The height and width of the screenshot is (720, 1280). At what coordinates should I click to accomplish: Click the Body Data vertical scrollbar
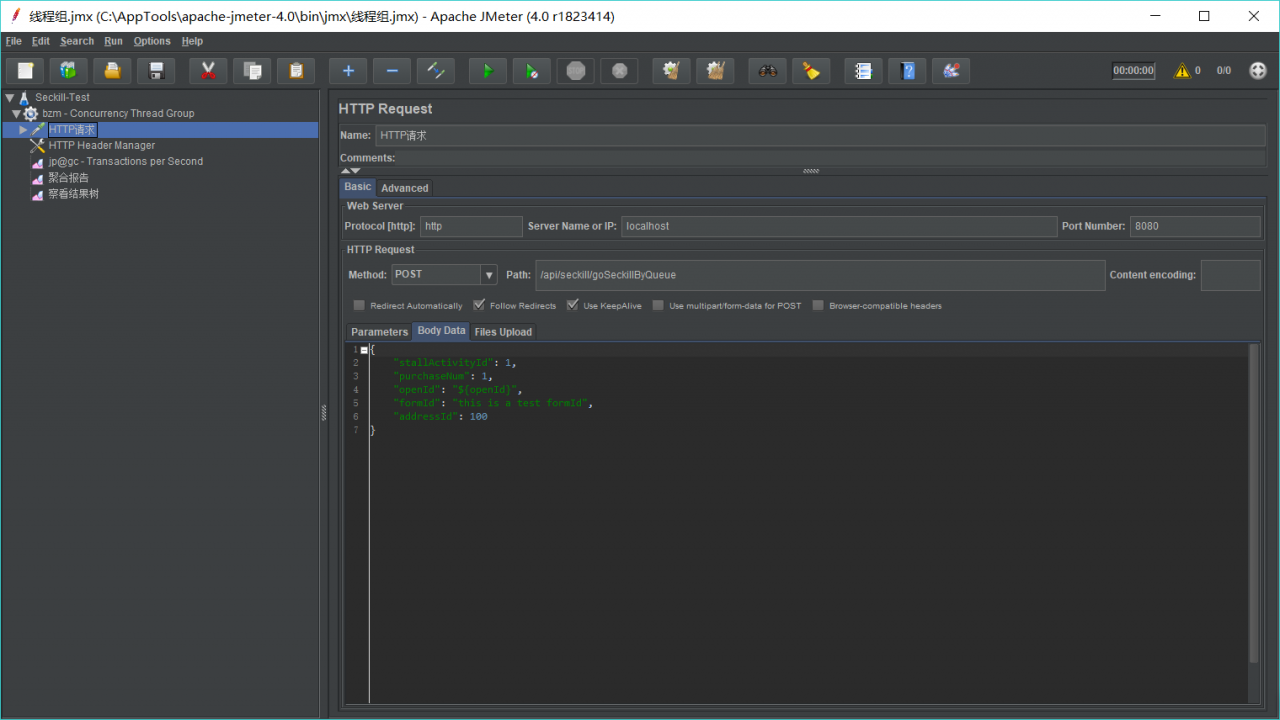tap(1254, 500)
